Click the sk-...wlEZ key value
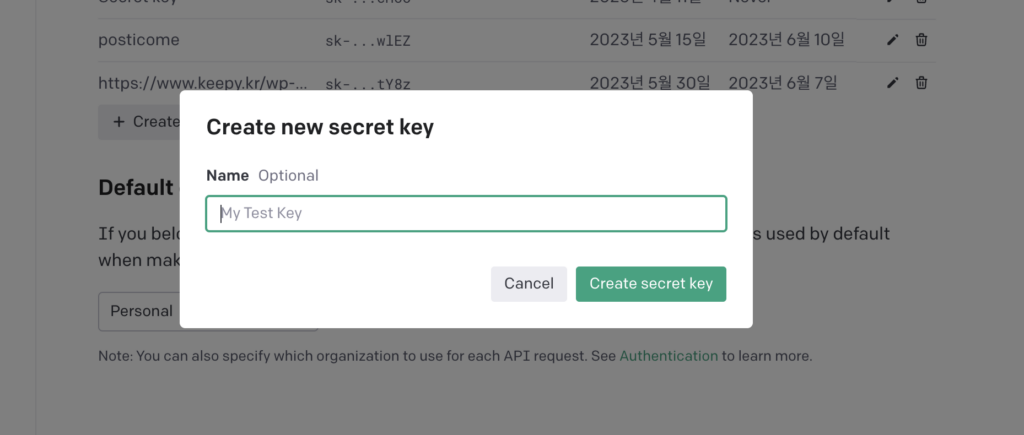 click(x=368, y=42)
